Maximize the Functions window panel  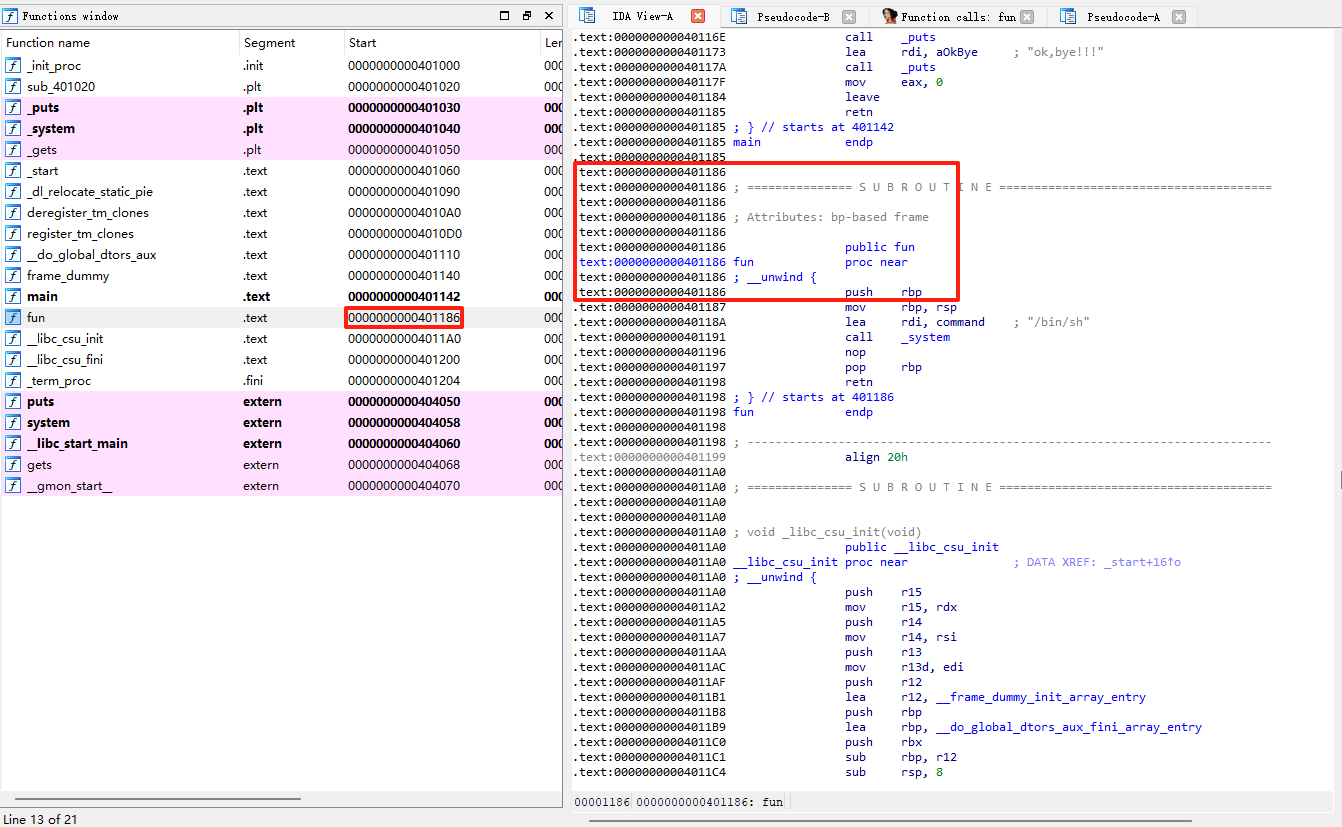pos(504,16)
